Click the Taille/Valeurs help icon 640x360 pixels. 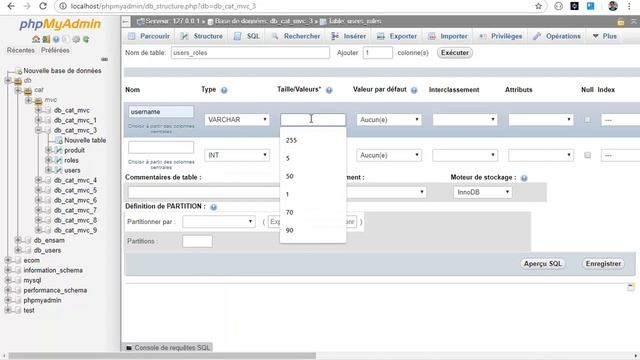(x=329, y=90)
